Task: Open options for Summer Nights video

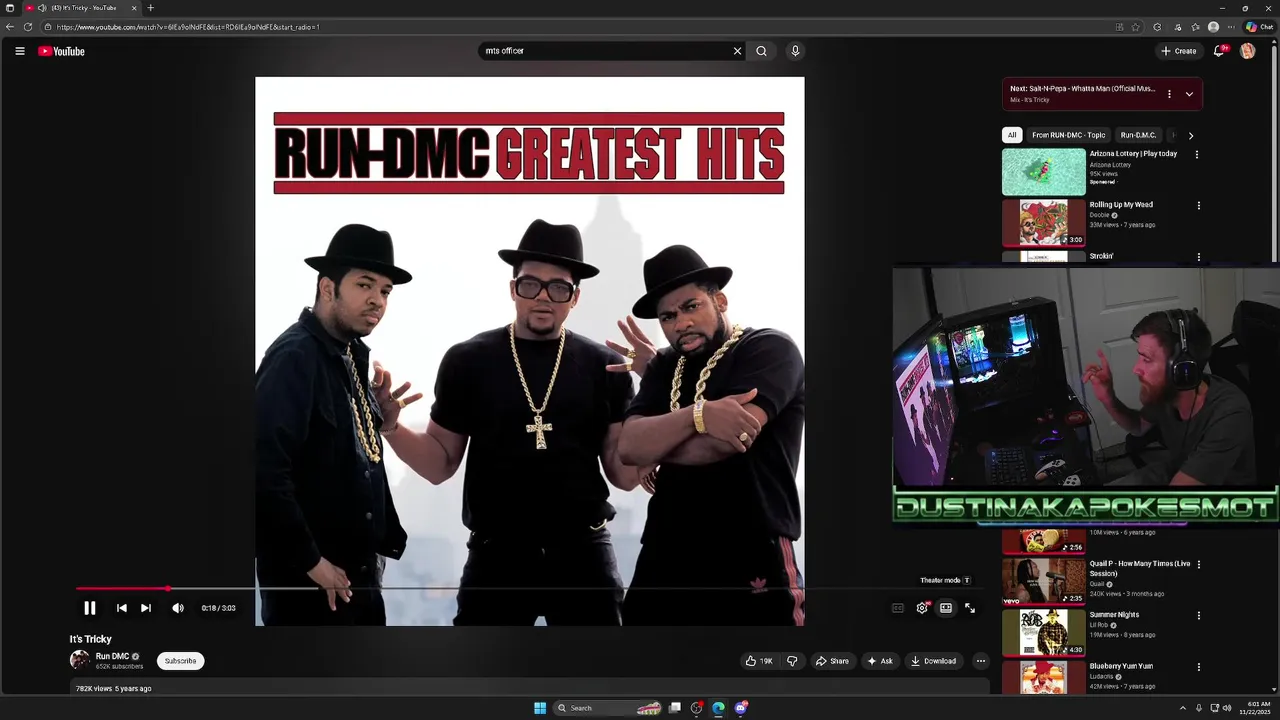Action: click(x=1199, y=616)
